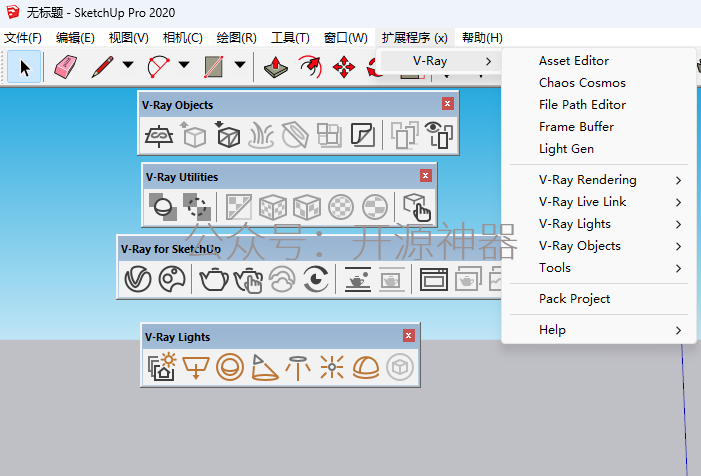Start interactive render teapot-with-hand icon
701x476 pixels.
(x=248, y=280)
